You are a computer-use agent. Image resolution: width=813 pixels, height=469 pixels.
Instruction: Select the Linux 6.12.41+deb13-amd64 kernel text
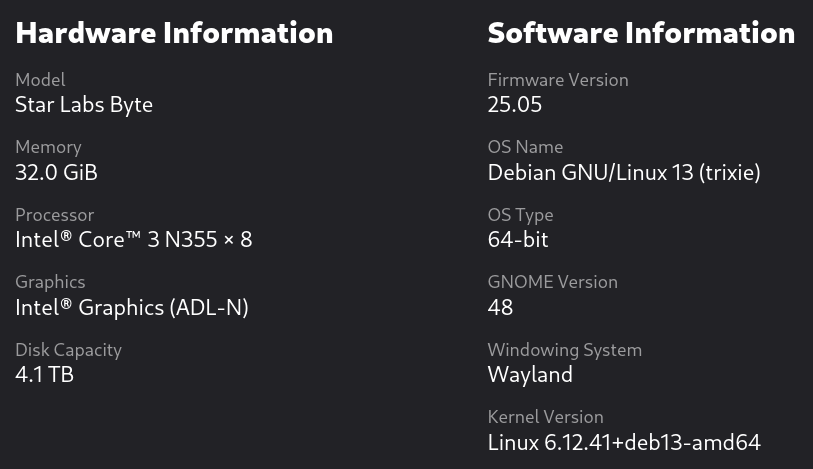click(x=624, y=442)
